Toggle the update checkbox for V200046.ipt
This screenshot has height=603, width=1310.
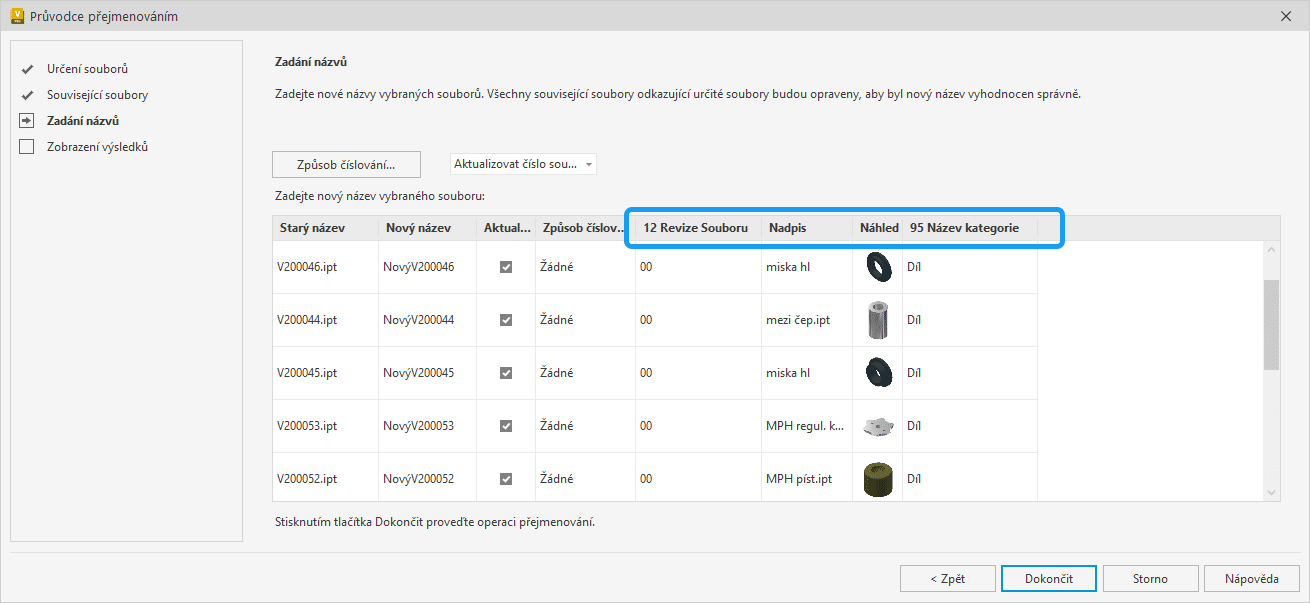[x=506, y=267]
